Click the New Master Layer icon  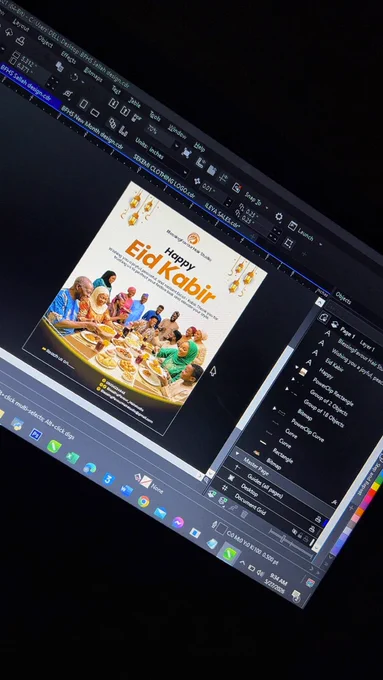pos(222,500)
